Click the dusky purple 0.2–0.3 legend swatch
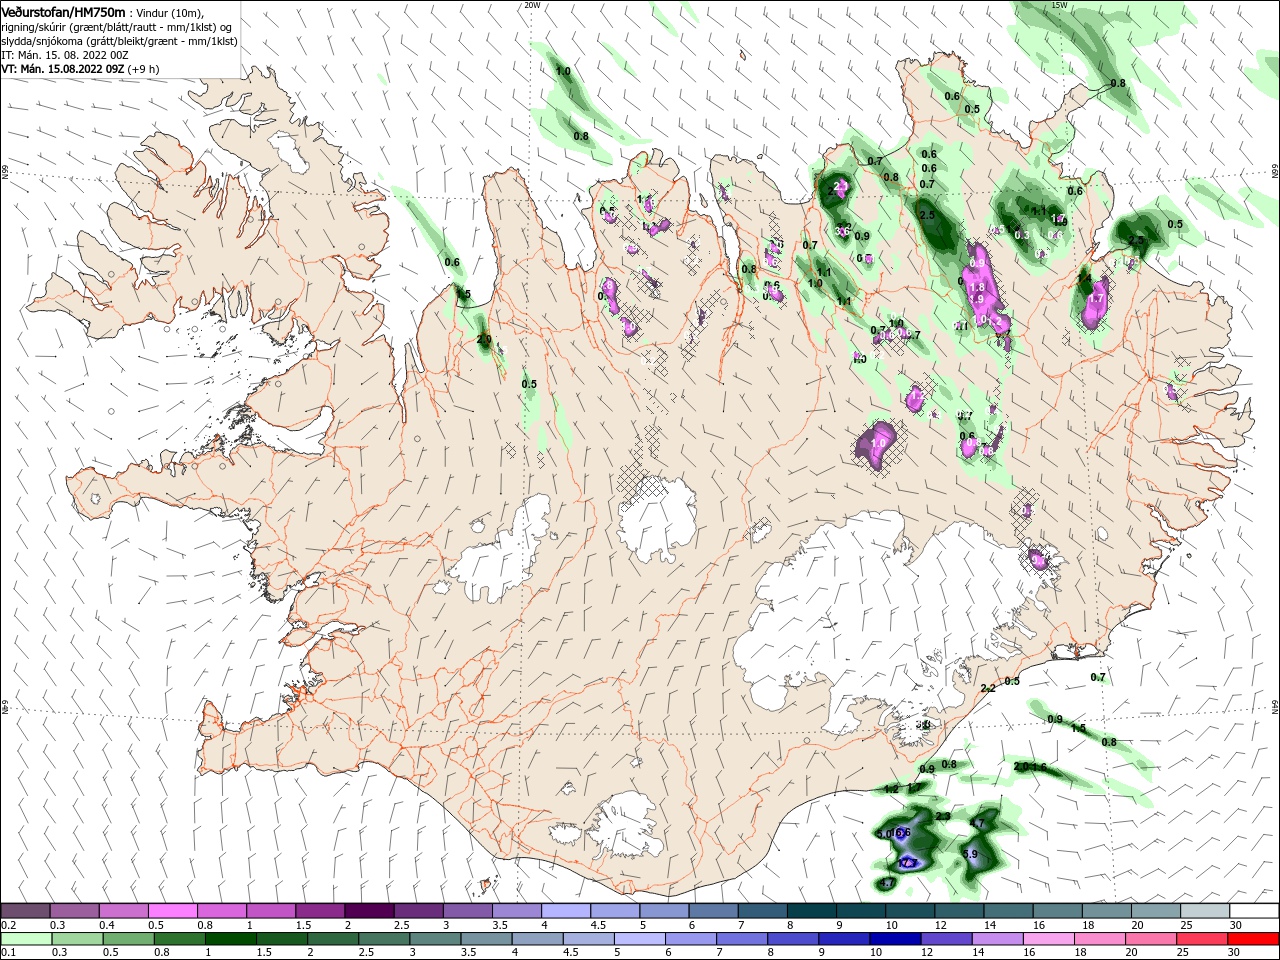Image resolution: width=1280 pixels, height=960 pixels. coord(25,911)
